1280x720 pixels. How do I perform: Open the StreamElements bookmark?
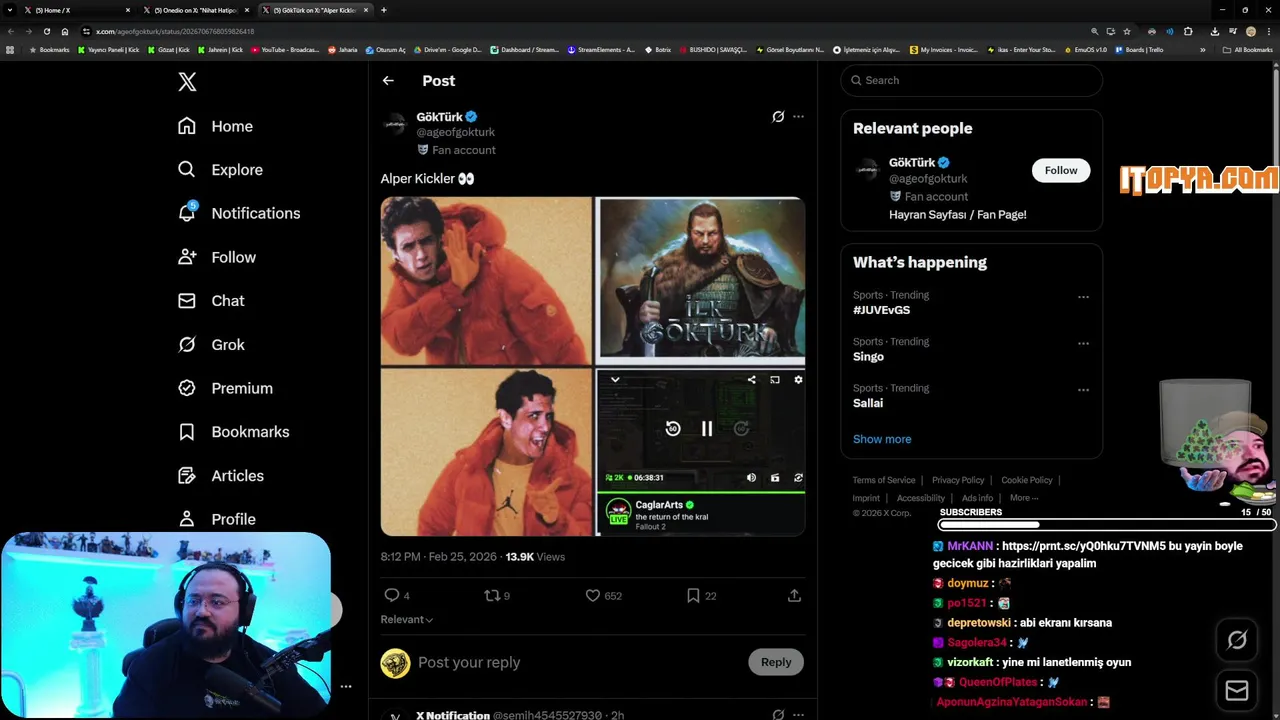pyautogui.click(x=601, y=49)
